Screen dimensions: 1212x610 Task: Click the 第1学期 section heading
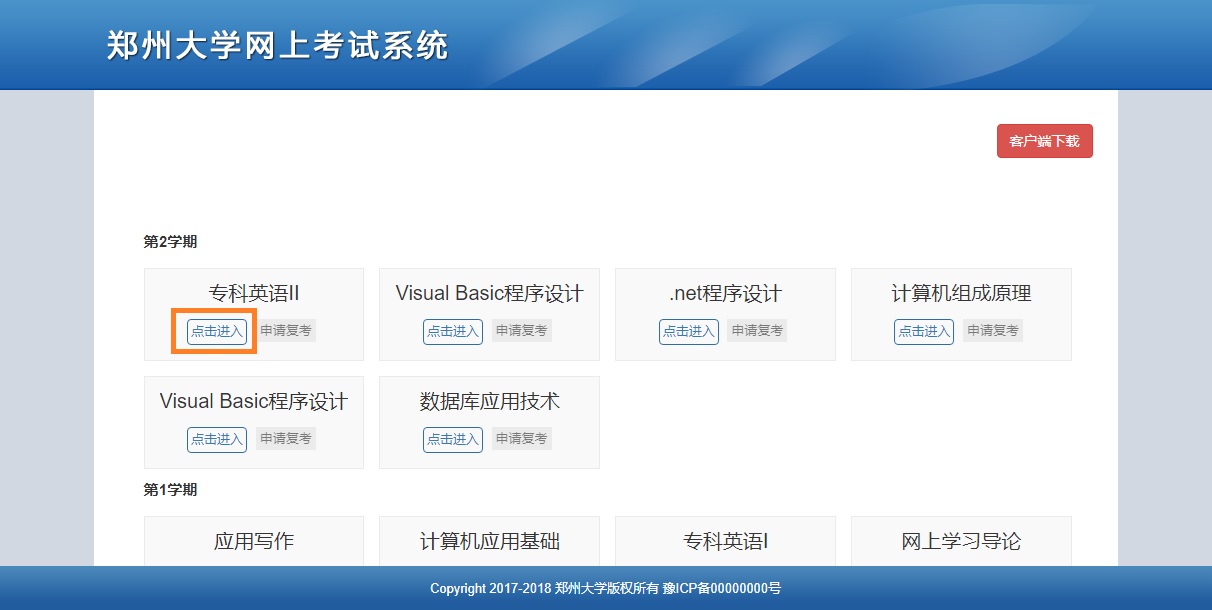tap(170, 490)
